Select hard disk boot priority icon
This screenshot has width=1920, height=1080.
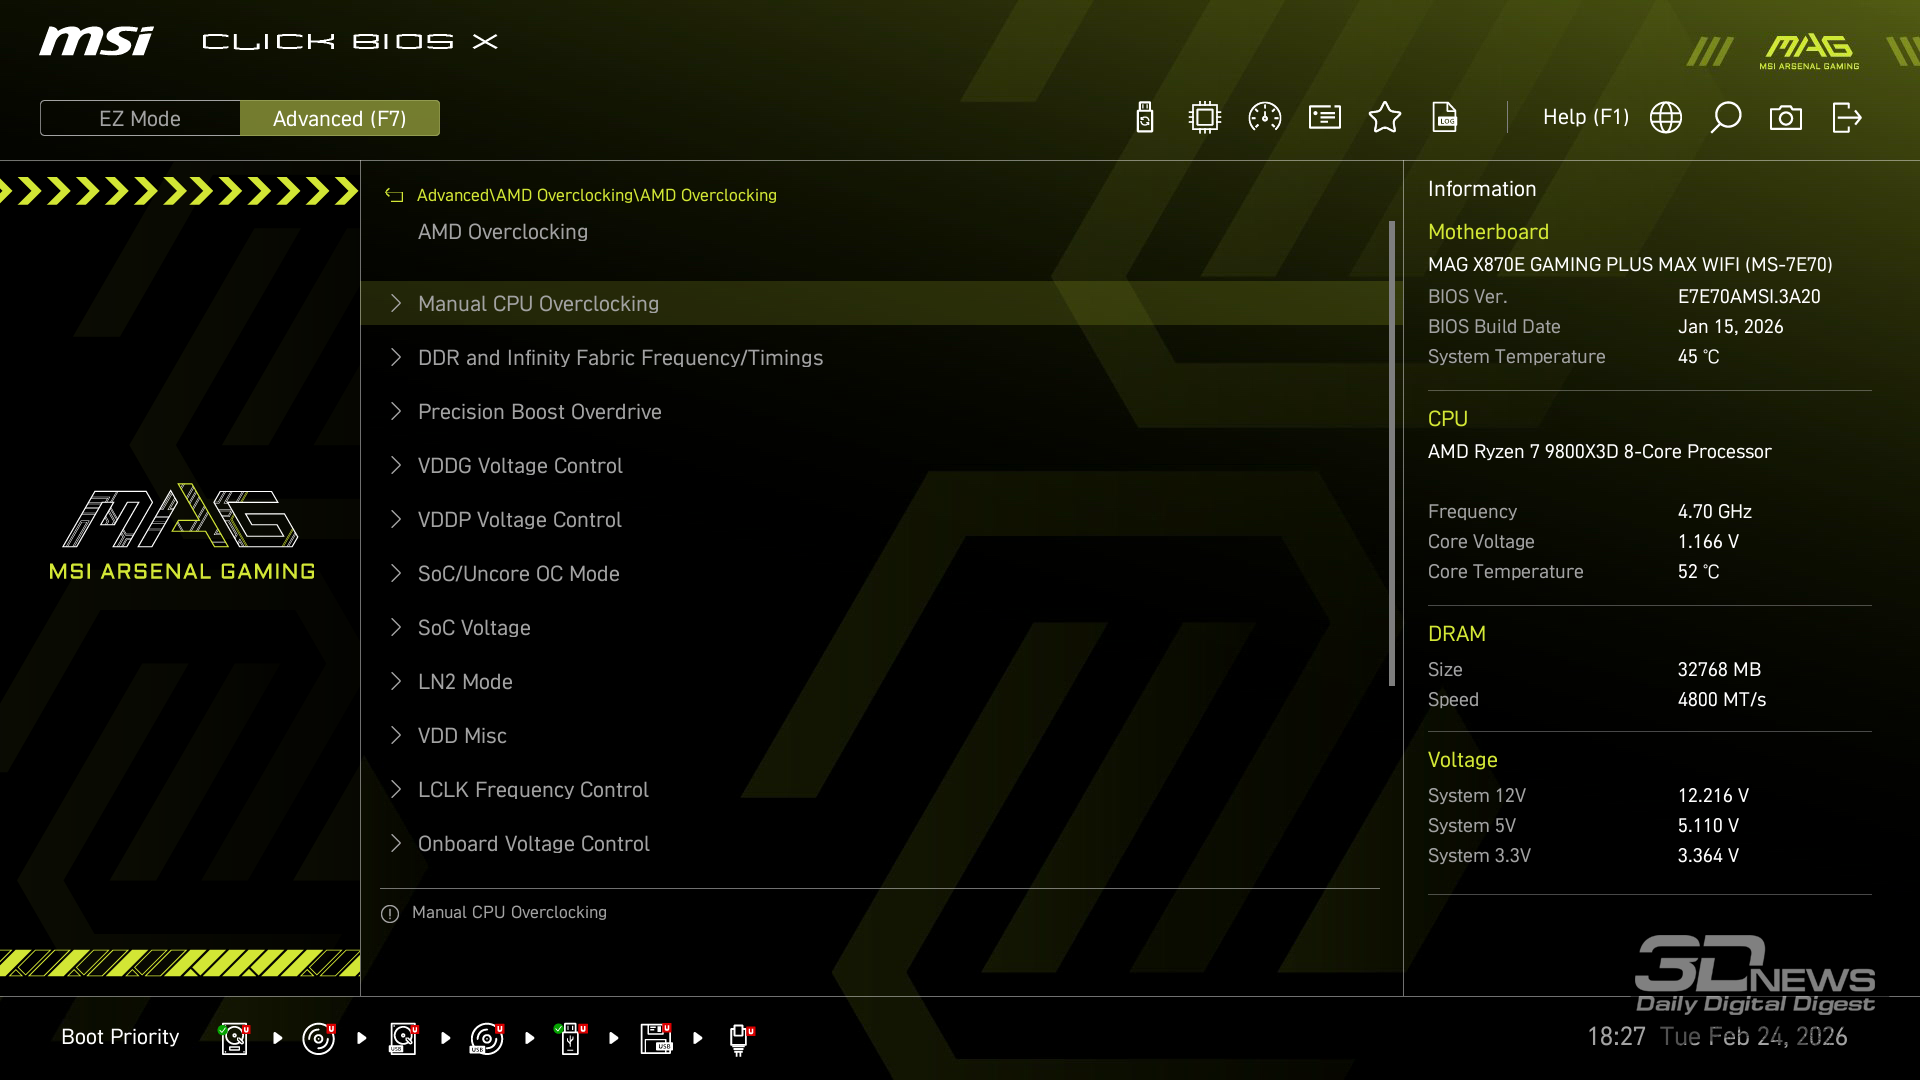pos(234,1038)
